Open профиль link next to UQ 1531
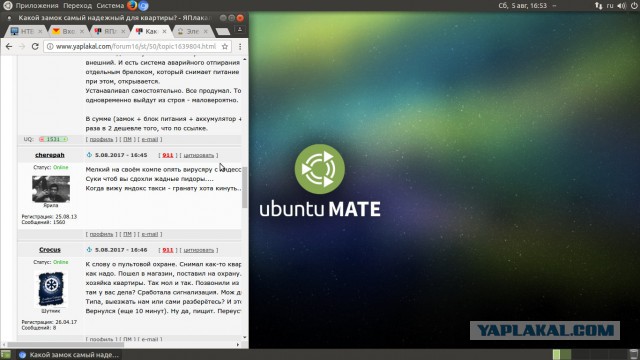 (101, 140)
